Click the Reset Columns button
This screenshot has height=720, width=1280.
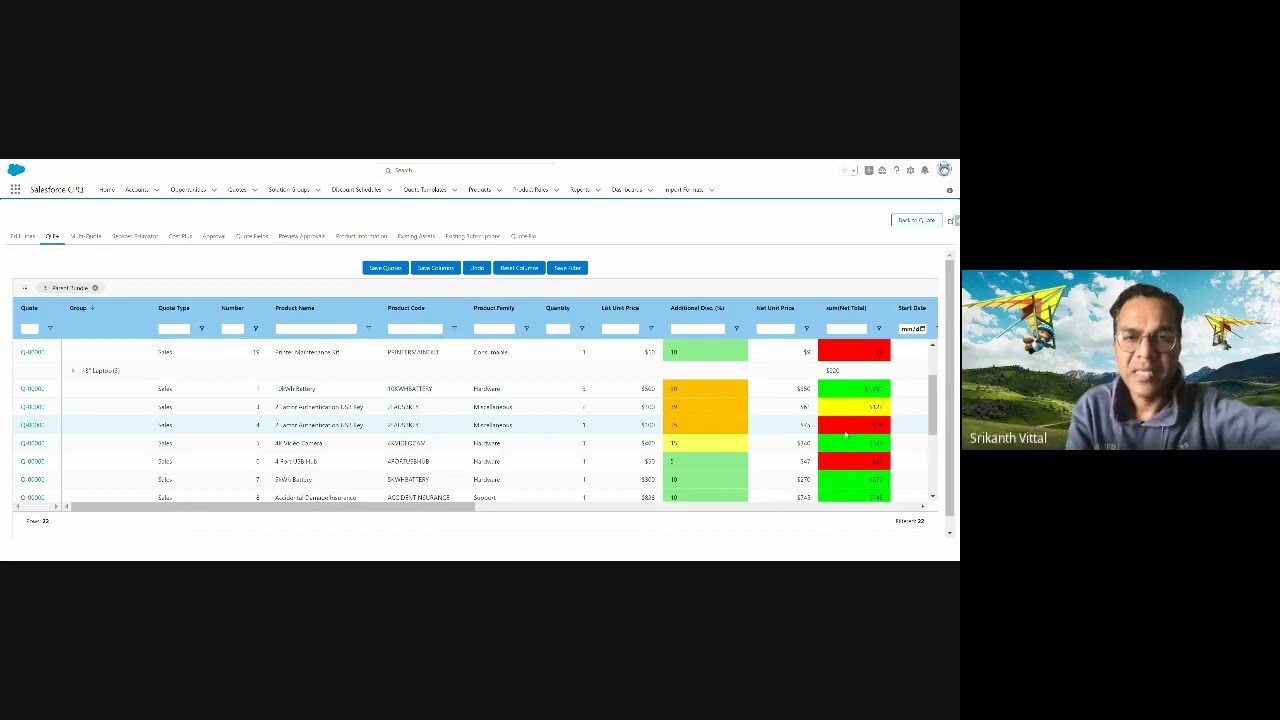click(519, 268)
